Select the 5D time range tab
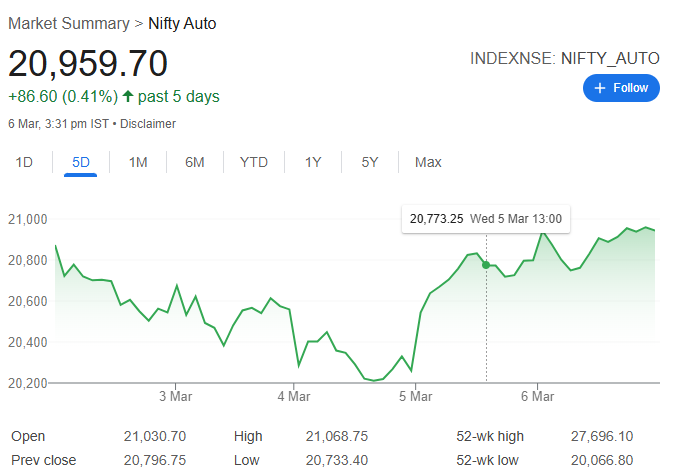 coord(80,162)
